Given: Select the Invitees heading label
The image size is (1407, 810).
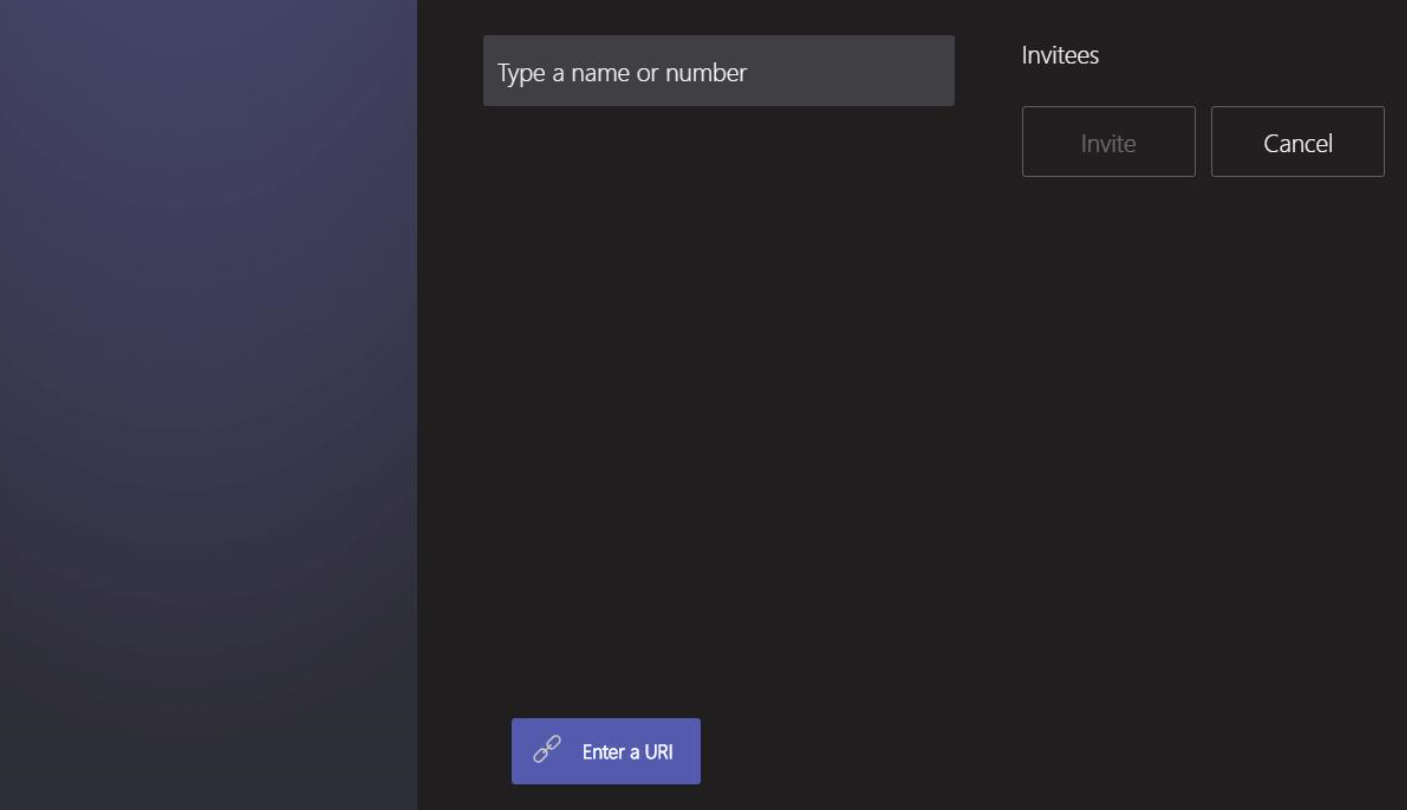Looking at the screenshot, I should click(1060, 56).
